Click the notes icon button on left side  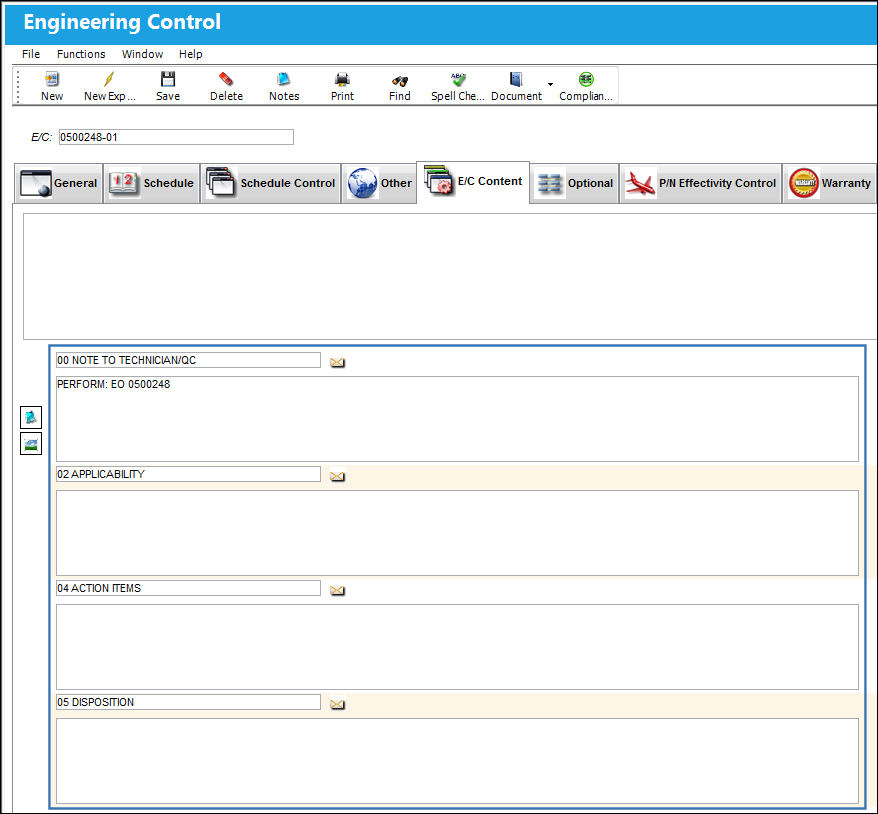(31, 417)
